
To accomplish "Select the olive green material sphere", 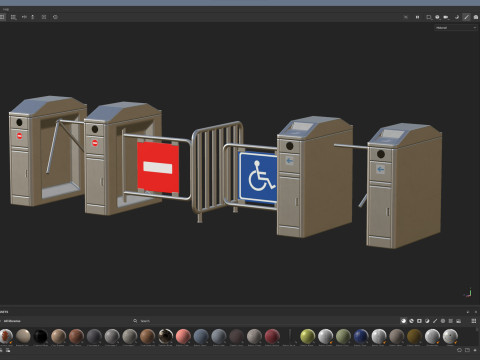I will click(x=343, y=336).
